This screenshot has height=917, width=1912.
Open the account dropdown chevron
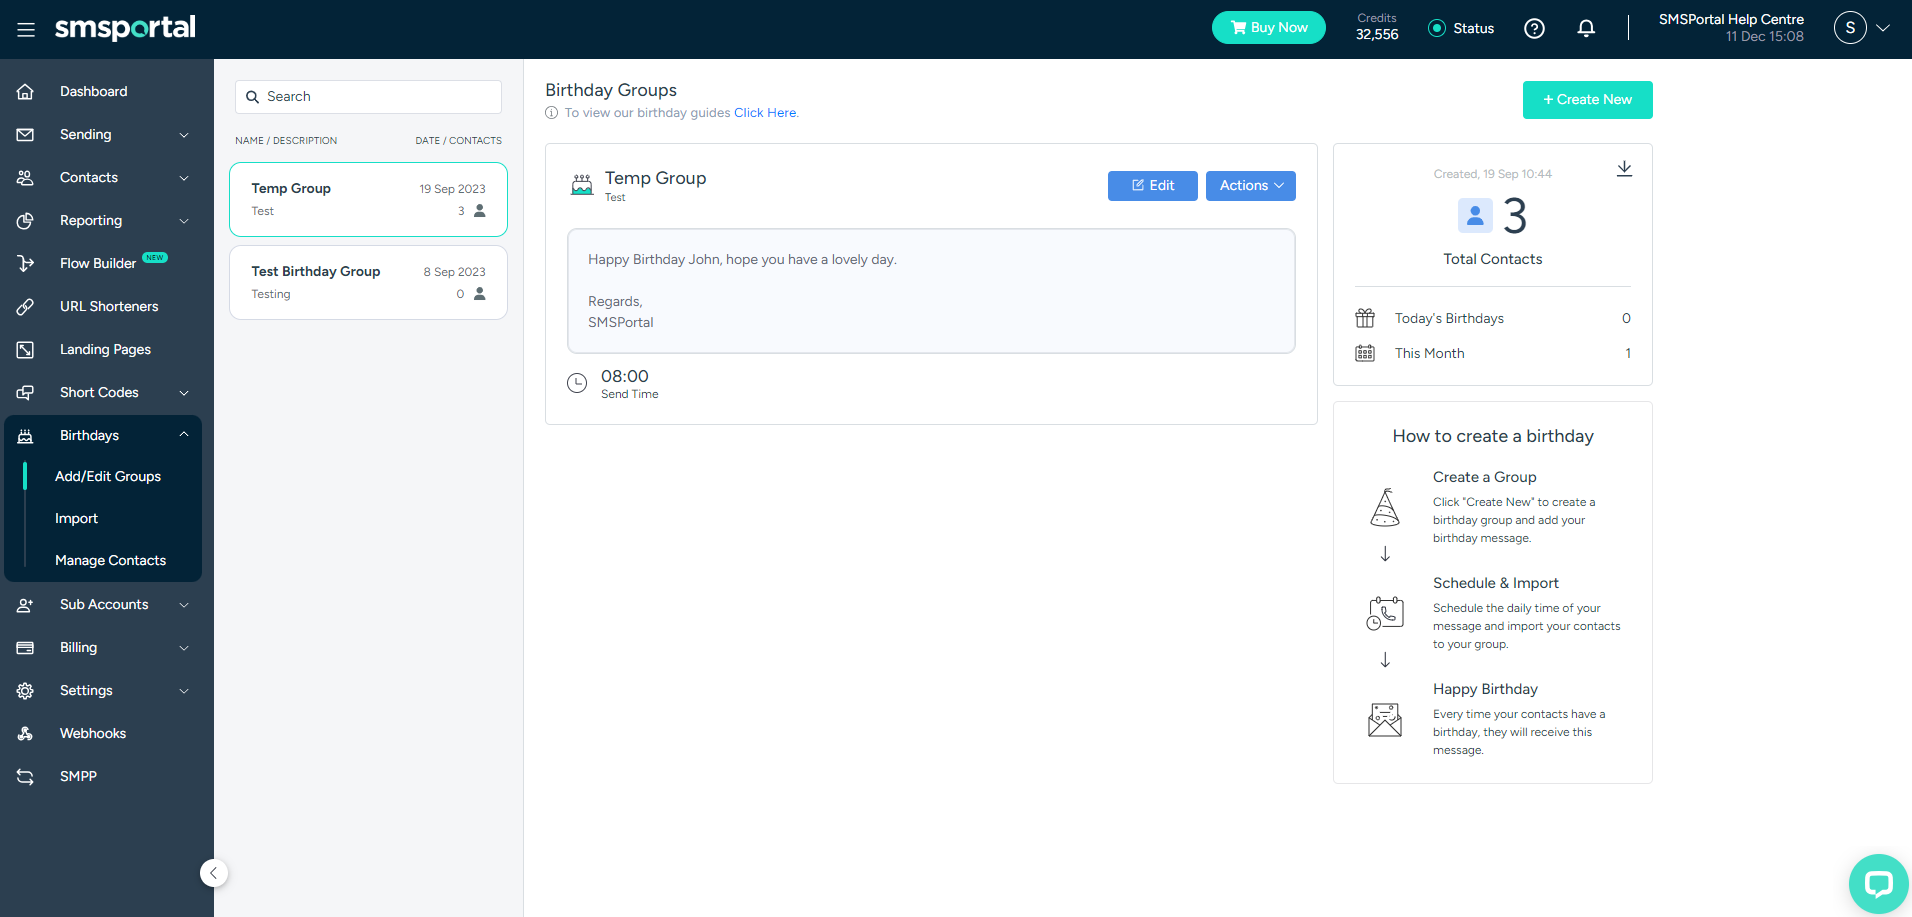click(x=1883, y=28)
